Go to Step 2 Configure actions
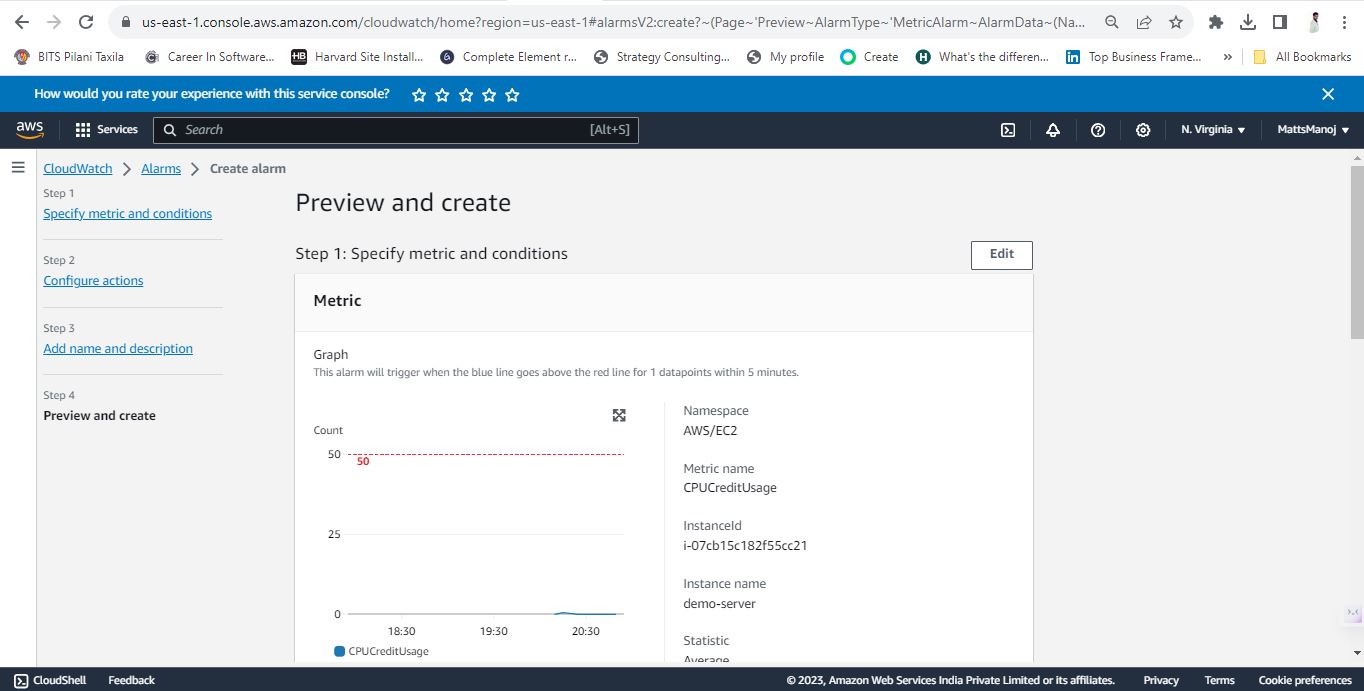Image resolution: width=1364 pixels, height=691 pixels. coord(93,281)
